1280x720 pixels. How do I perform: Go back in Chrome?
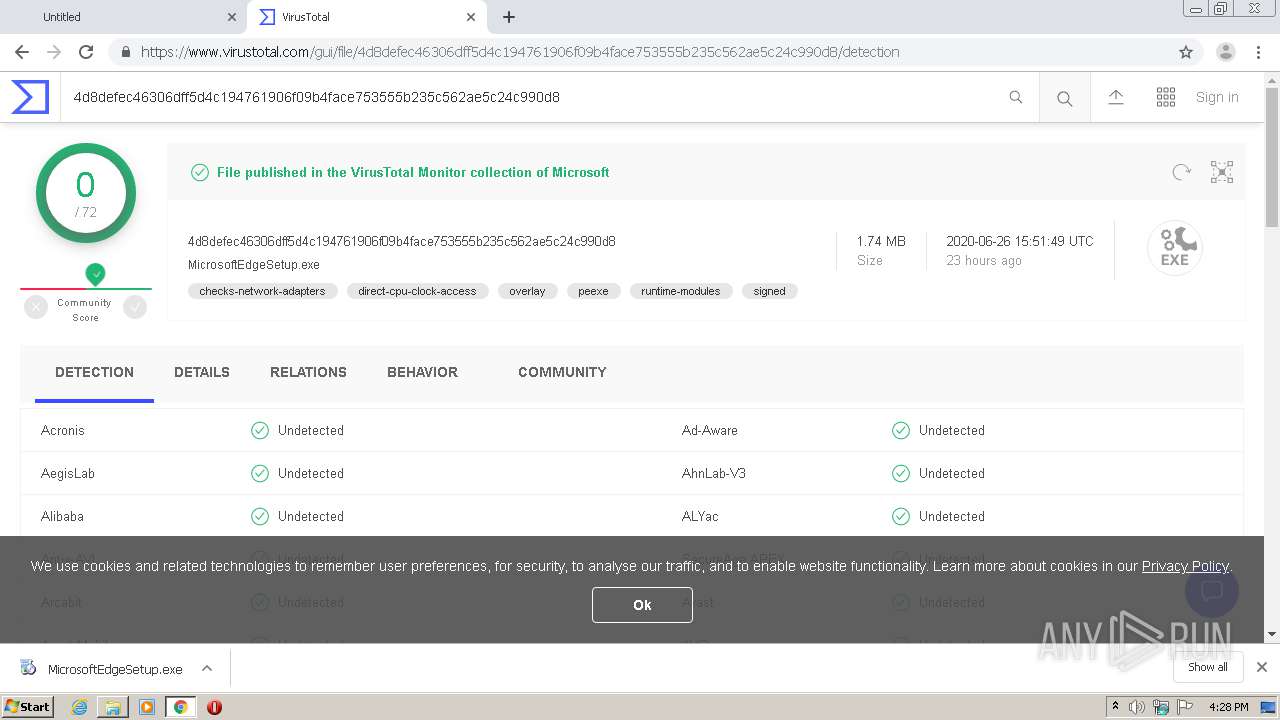point(22,52)
